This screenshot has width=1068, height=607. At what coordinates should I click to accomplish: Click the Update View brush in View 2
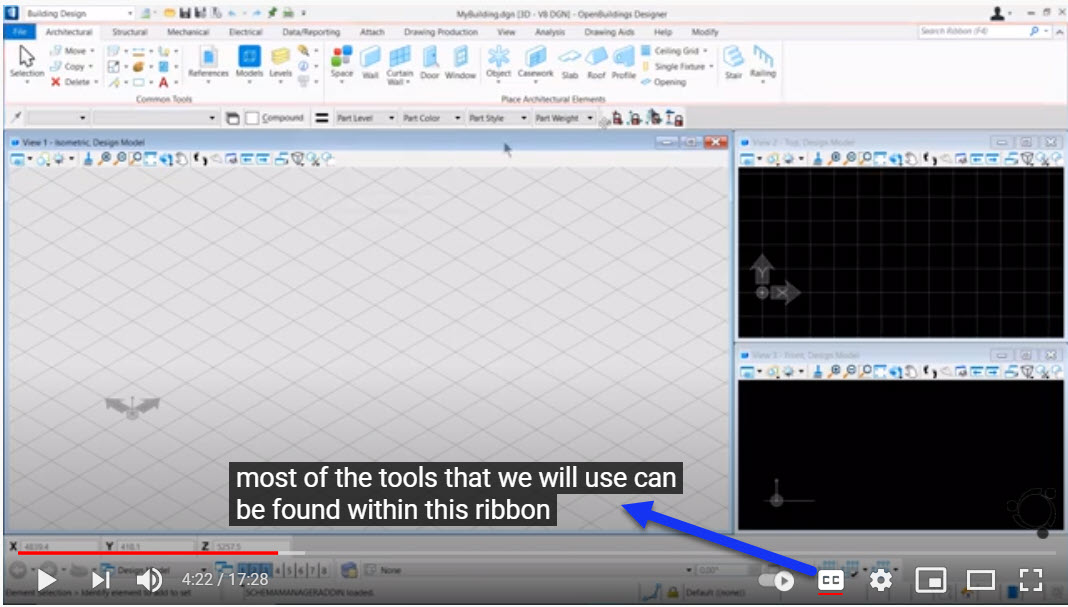(818, 159)
